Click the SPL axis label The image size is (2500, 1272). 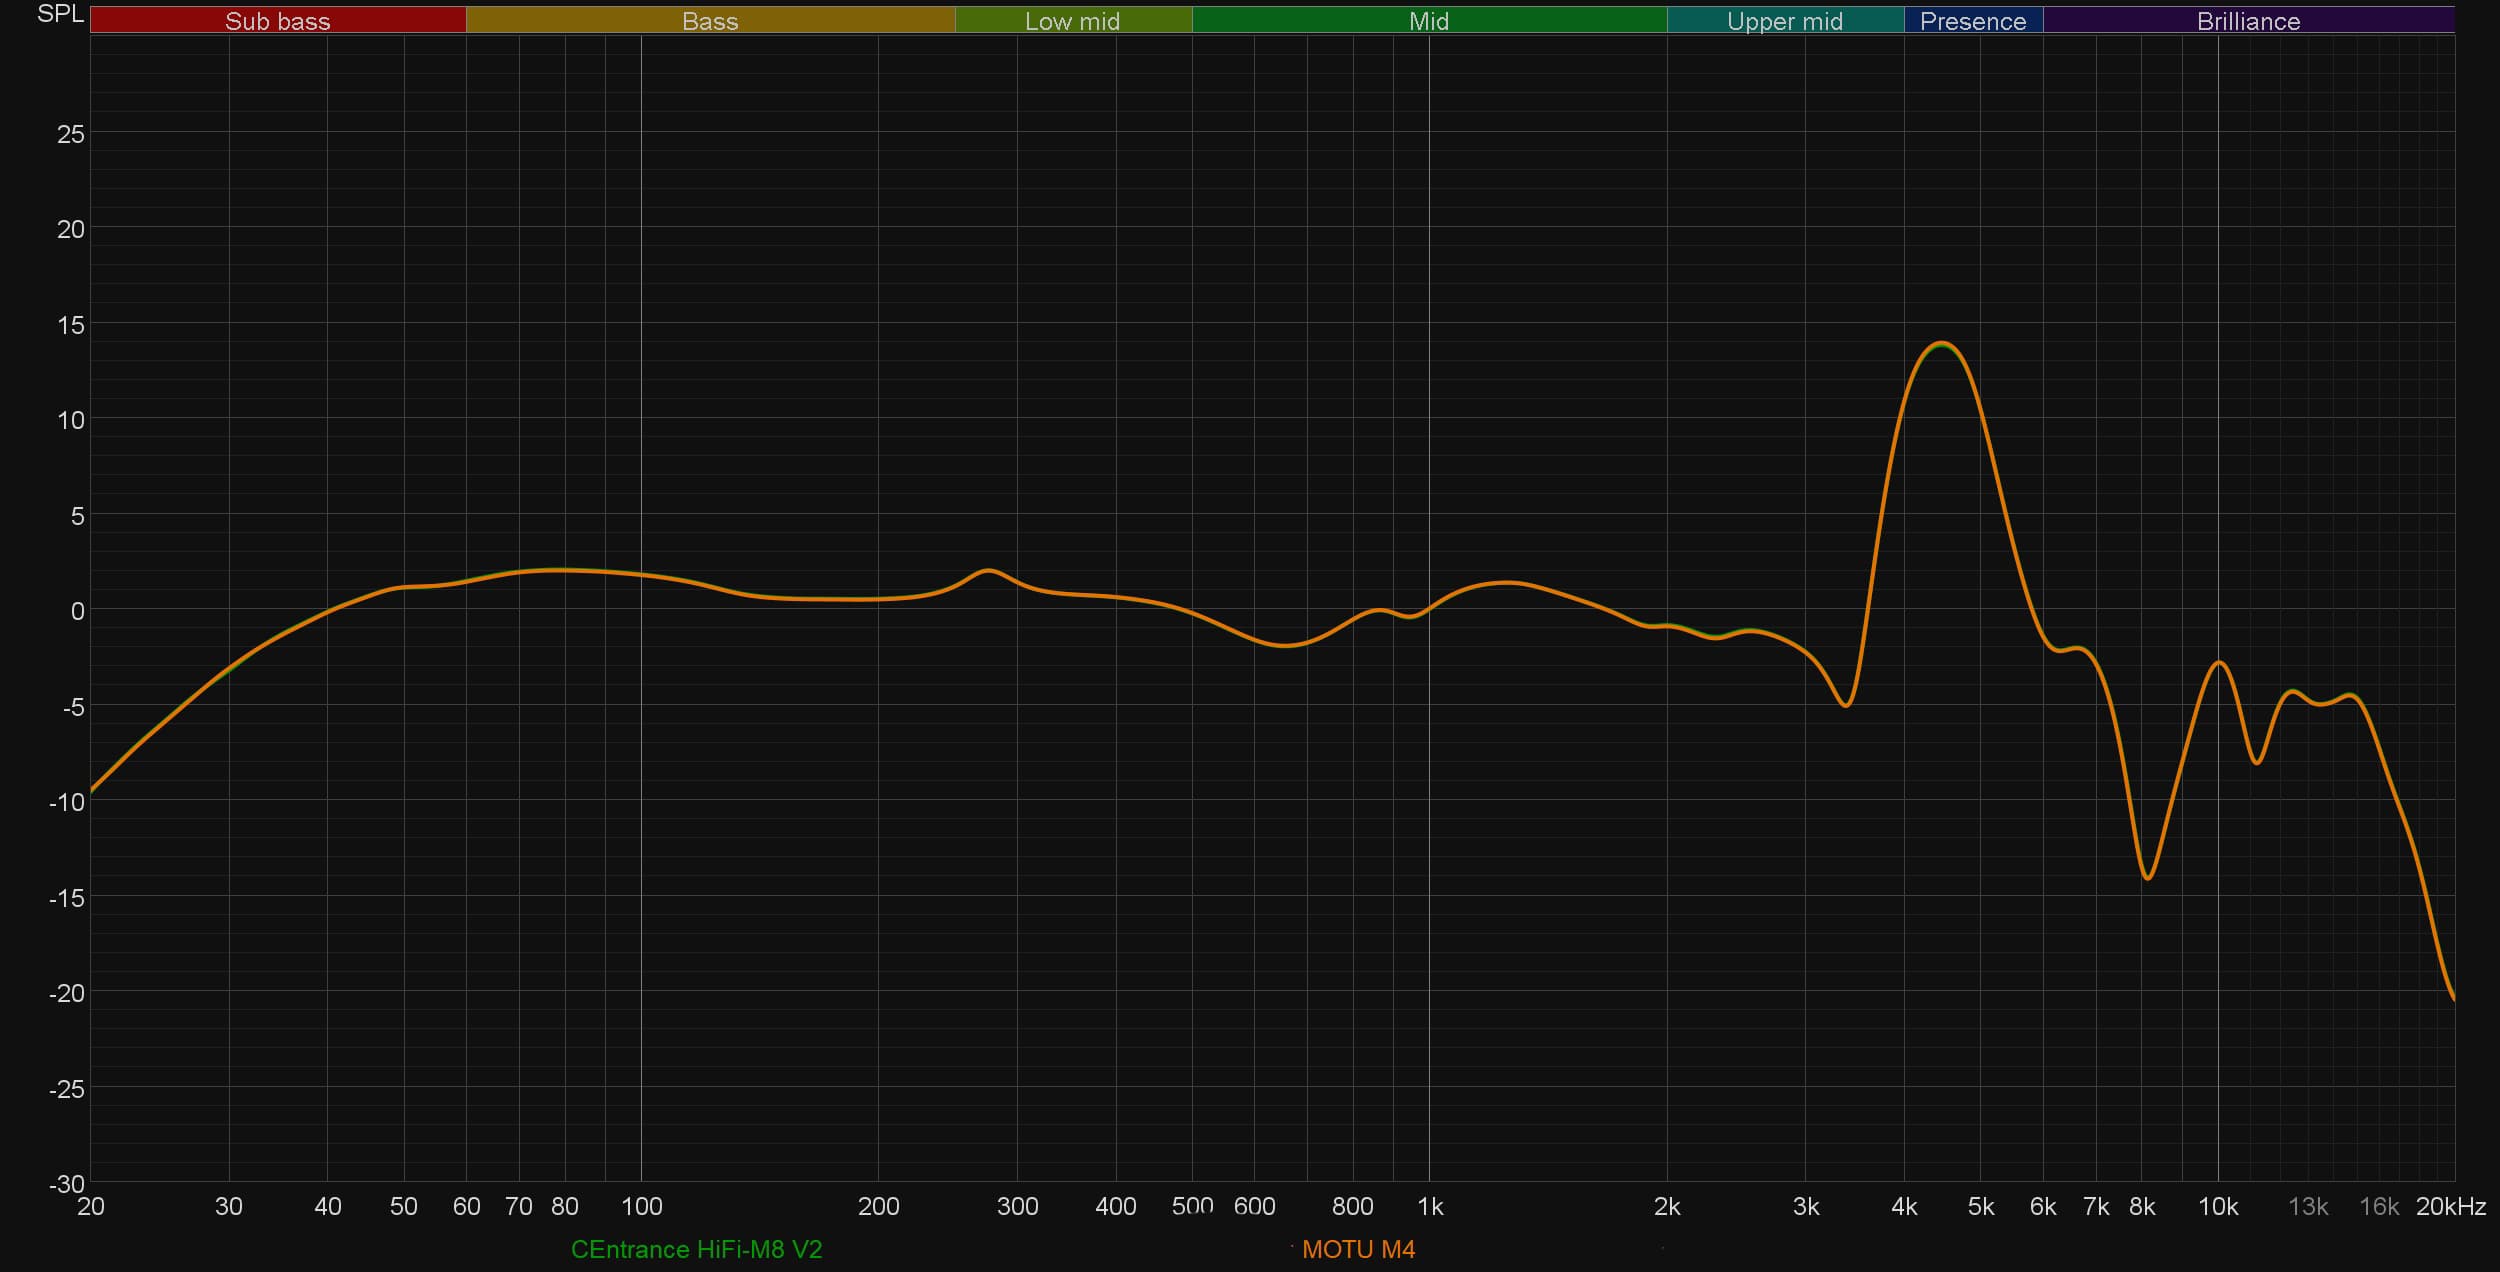tap(60, 14)
